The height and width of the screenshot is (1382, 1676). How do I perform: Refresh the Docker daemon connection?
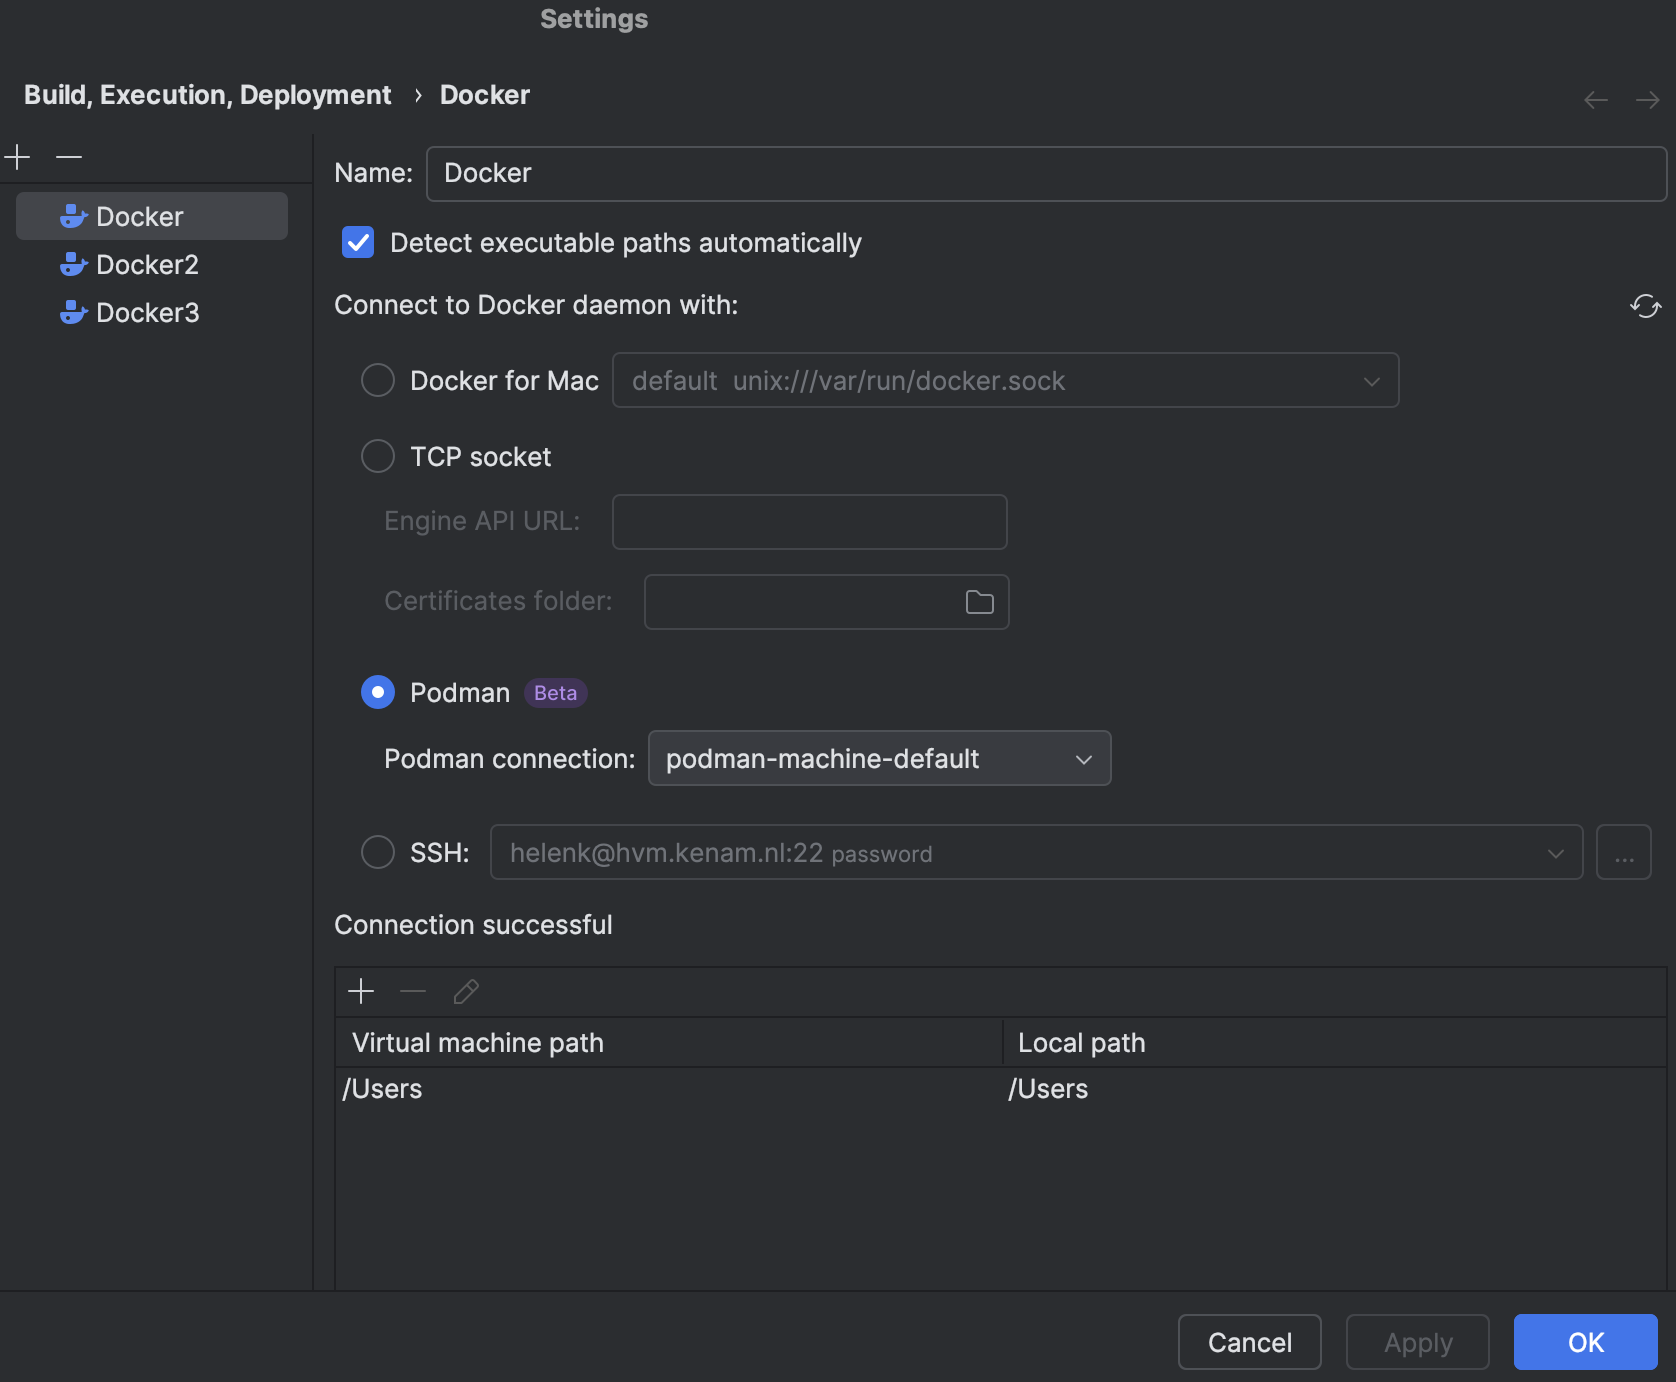[1646, 306]
